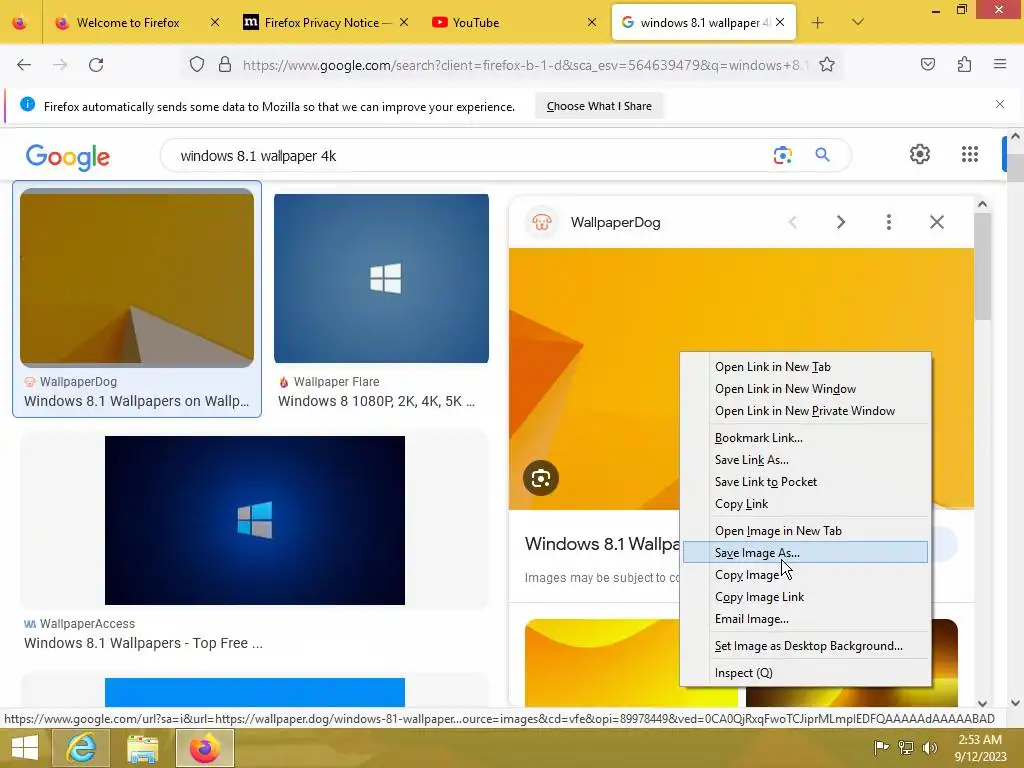Click the page scrollbar up arrow
The width and height of the screenshot is (1024, 768).
pos(1015,136)
